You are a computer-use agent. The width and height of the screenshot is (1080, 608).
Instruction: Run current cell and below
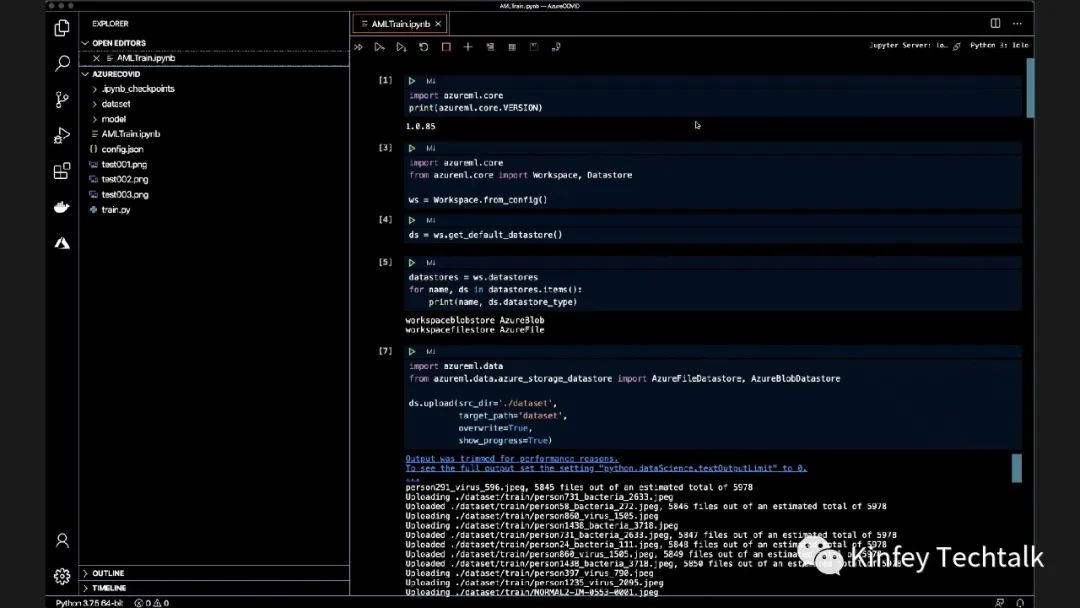pos(401,47)
